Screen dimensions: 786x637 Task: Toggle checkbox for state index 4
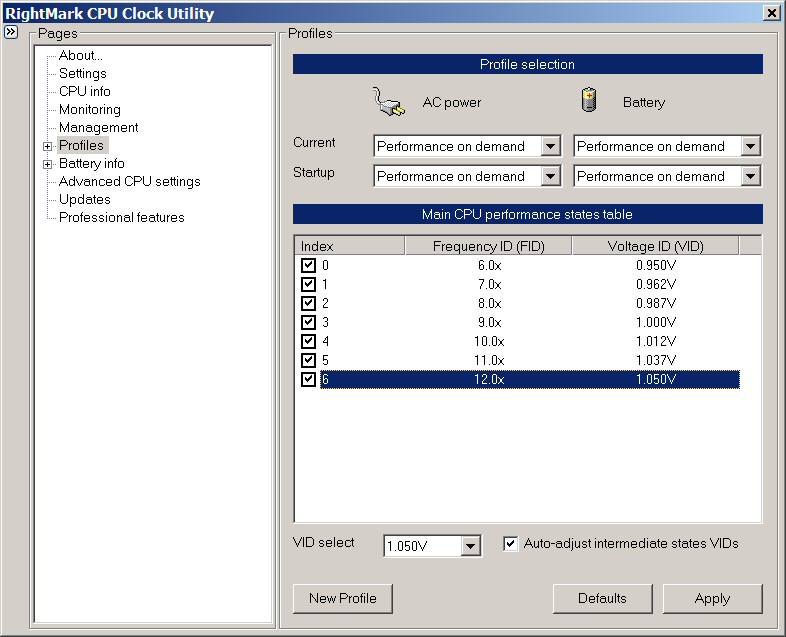click(308, 341)
